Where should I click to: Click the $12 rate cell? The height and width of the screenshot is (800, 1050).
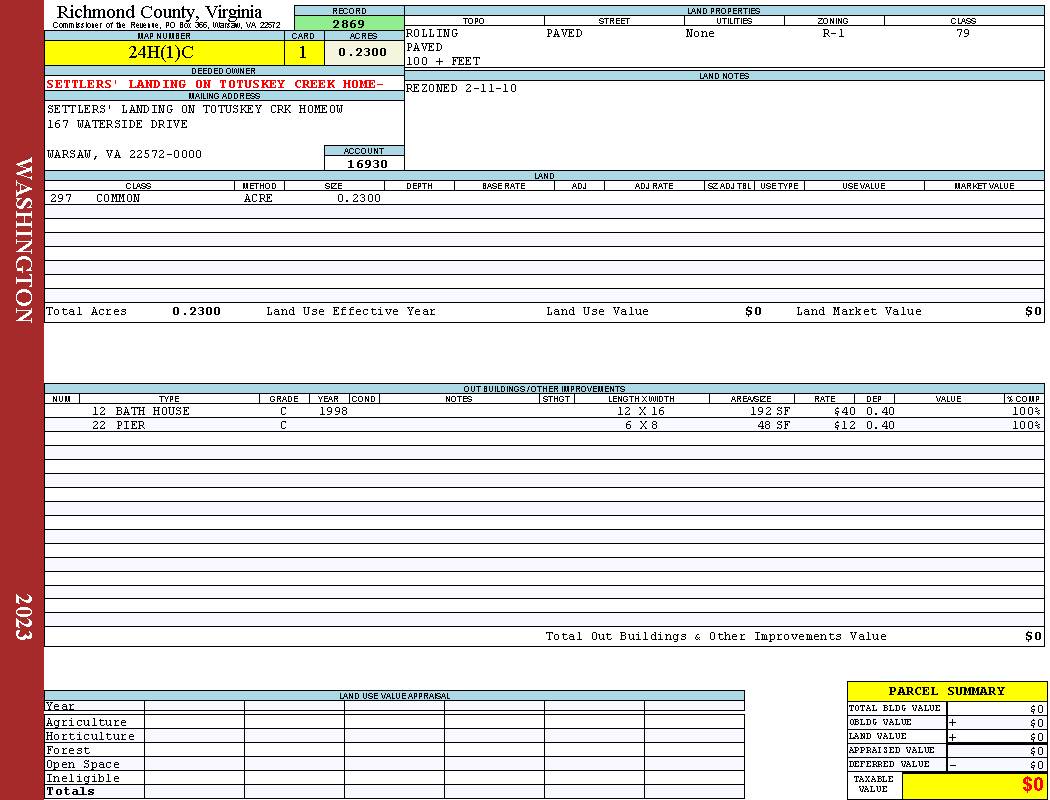tap(844, 425)
